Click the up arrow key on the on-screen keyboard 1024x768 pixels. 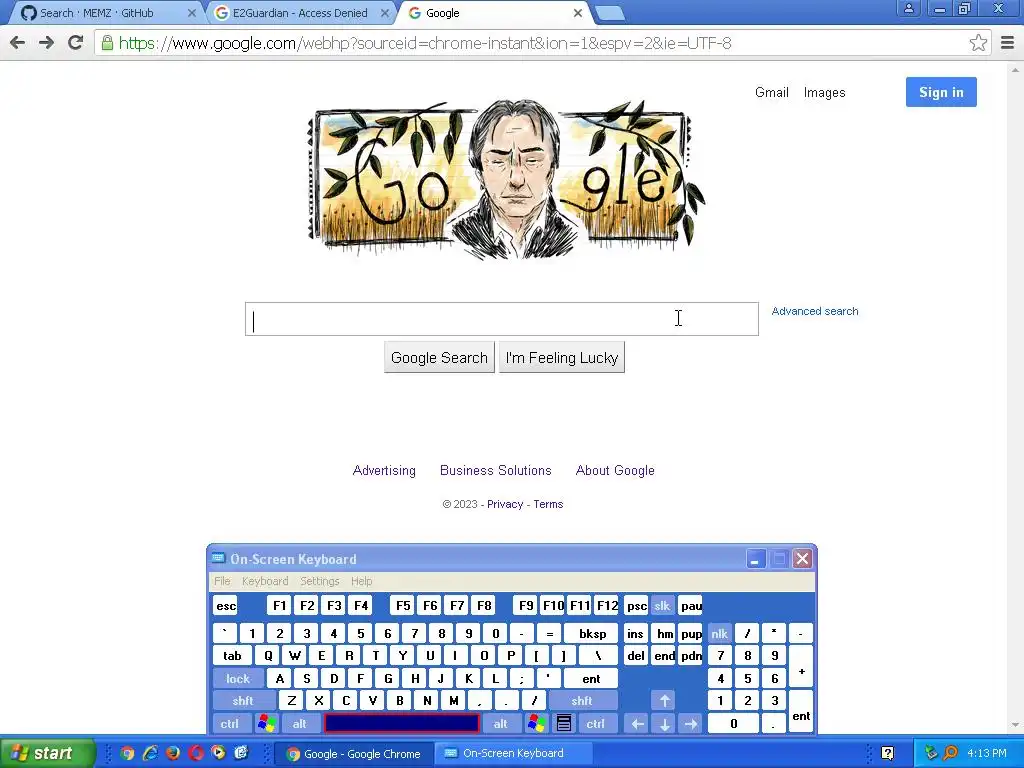[x=664, y=700]
